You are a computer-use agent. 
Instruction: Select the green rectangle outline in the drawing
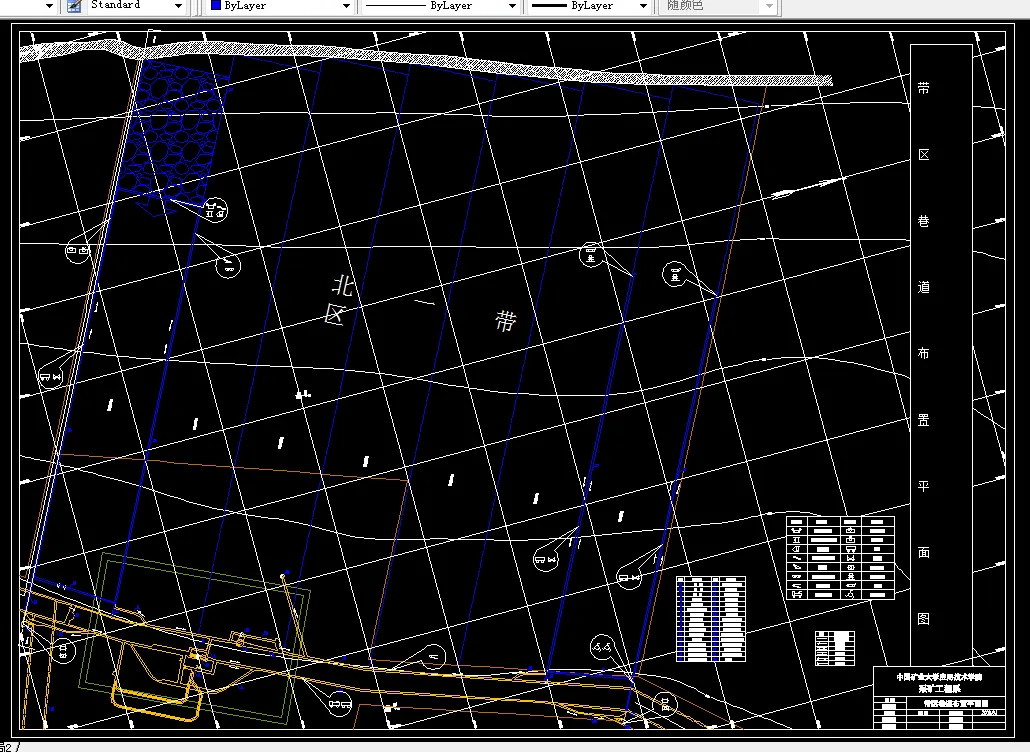194,637
